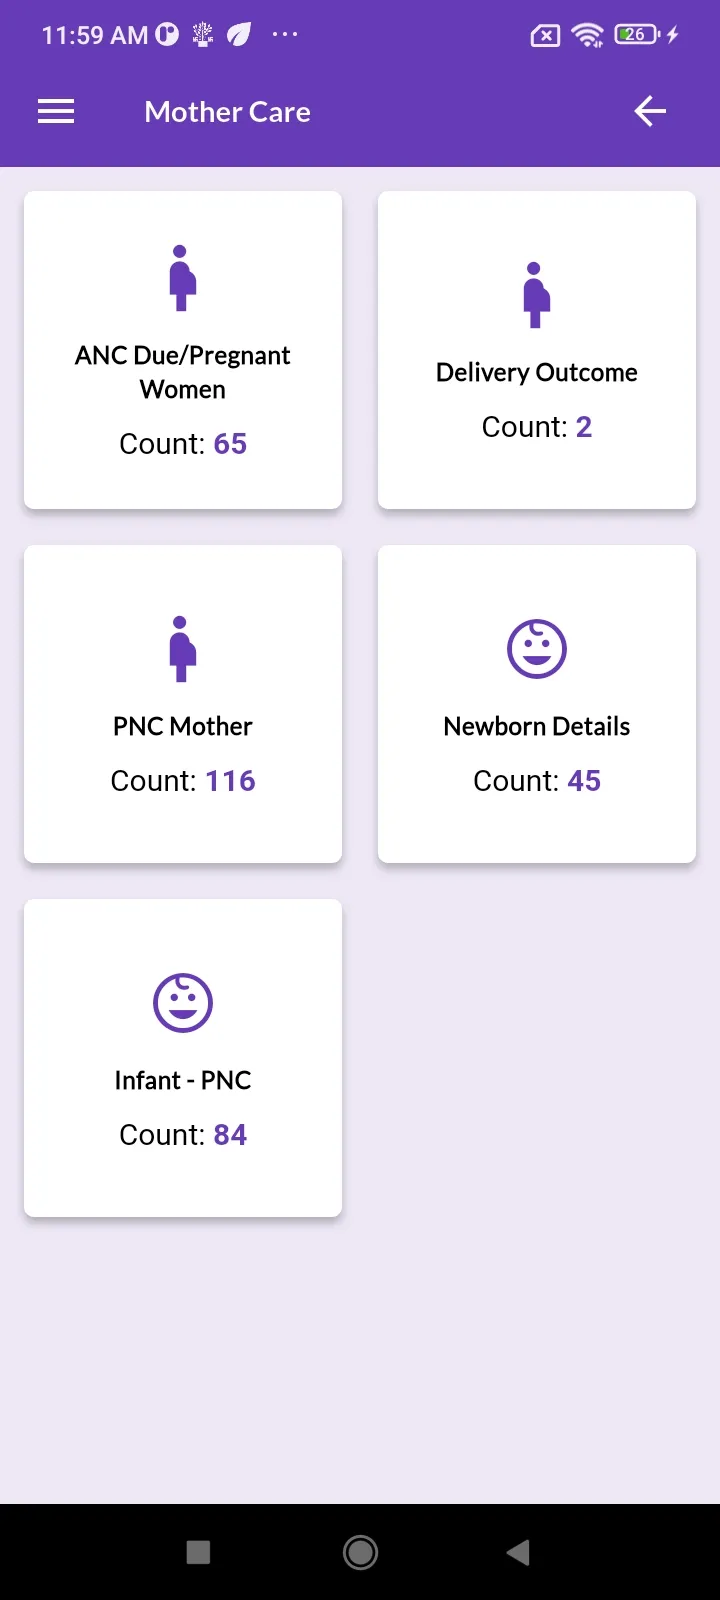Image resolution: width=720 pixels, height=1600 pixels.
Task: Tap the Infant - PNC baby face icon
Action: point(183,1003)
